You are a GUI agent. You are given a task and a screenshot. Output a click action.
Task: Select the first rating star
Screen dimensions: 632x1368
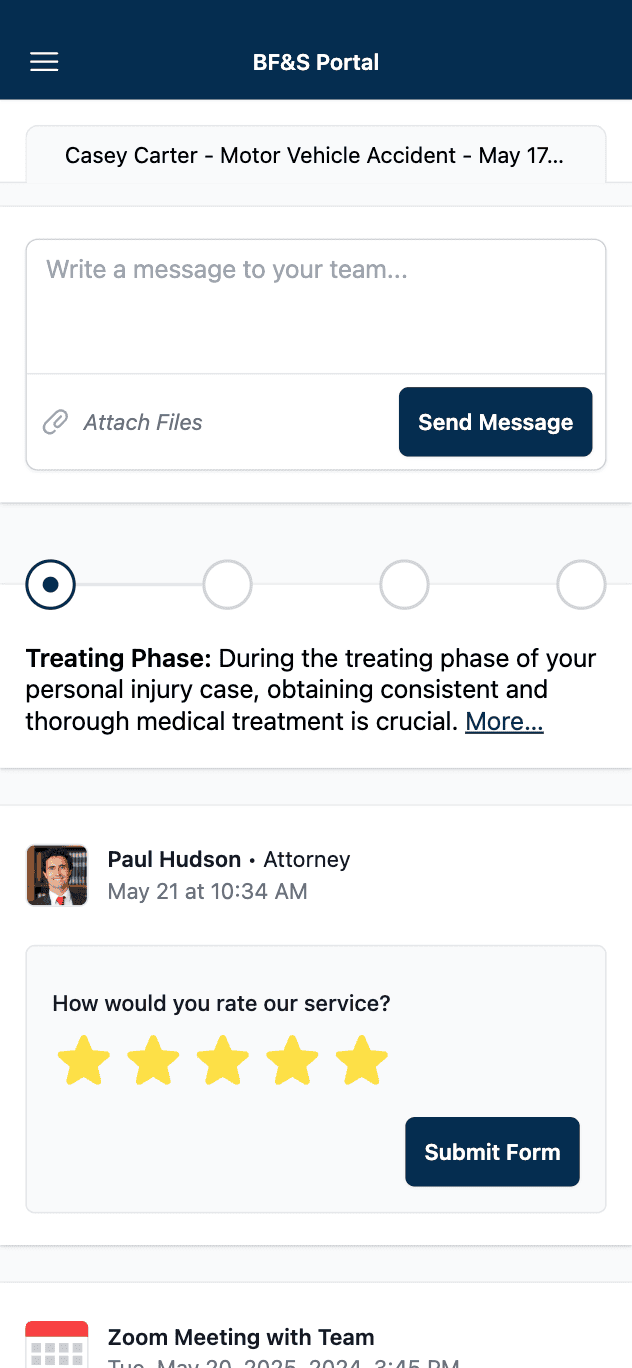pyautogui.click(x=84, y=1060)
